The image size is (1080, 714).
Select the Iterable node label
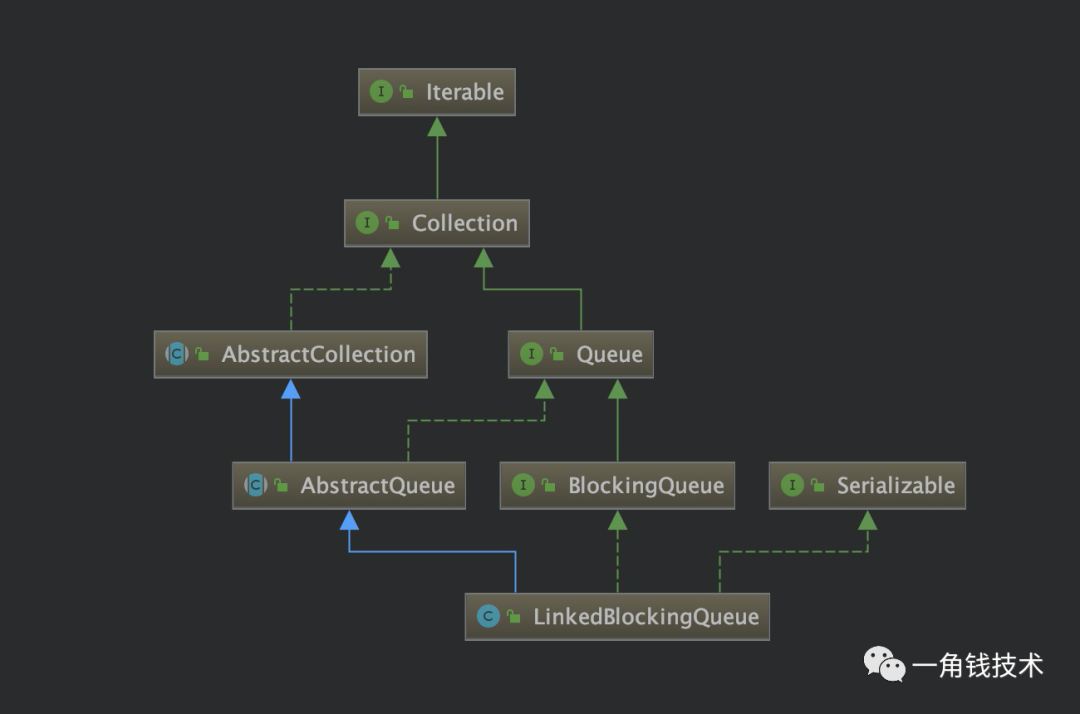coord(465,92)
